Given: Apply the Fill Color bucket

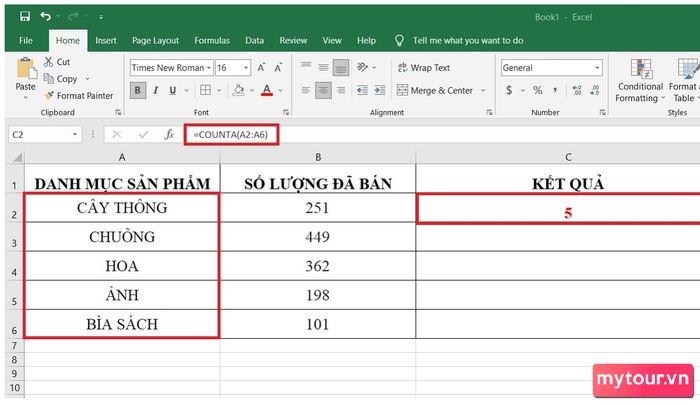Looking at the screenshot, I should (x=239, y=90).
